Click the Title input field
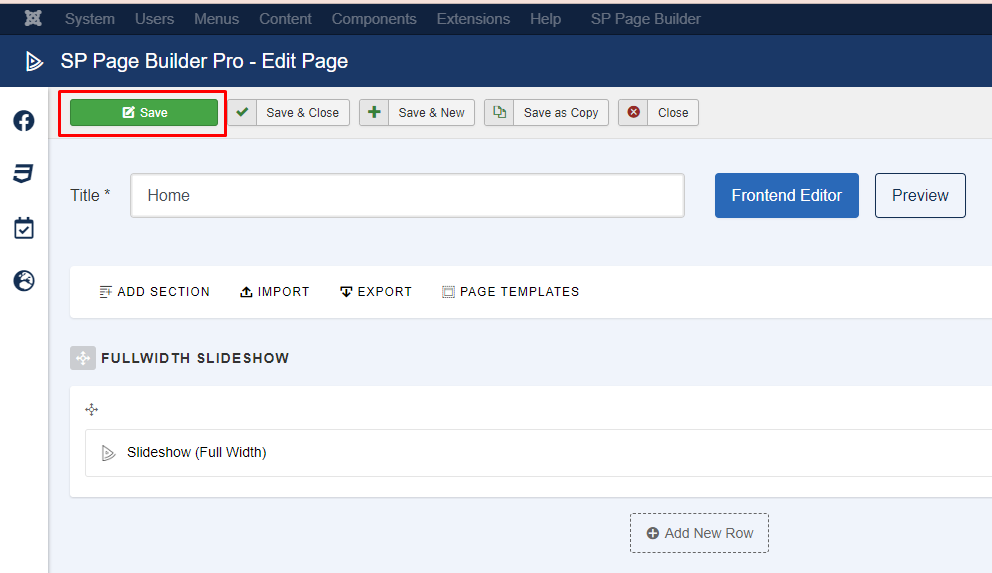This screenshot has height=573, width=992. (x=407, y=195)
